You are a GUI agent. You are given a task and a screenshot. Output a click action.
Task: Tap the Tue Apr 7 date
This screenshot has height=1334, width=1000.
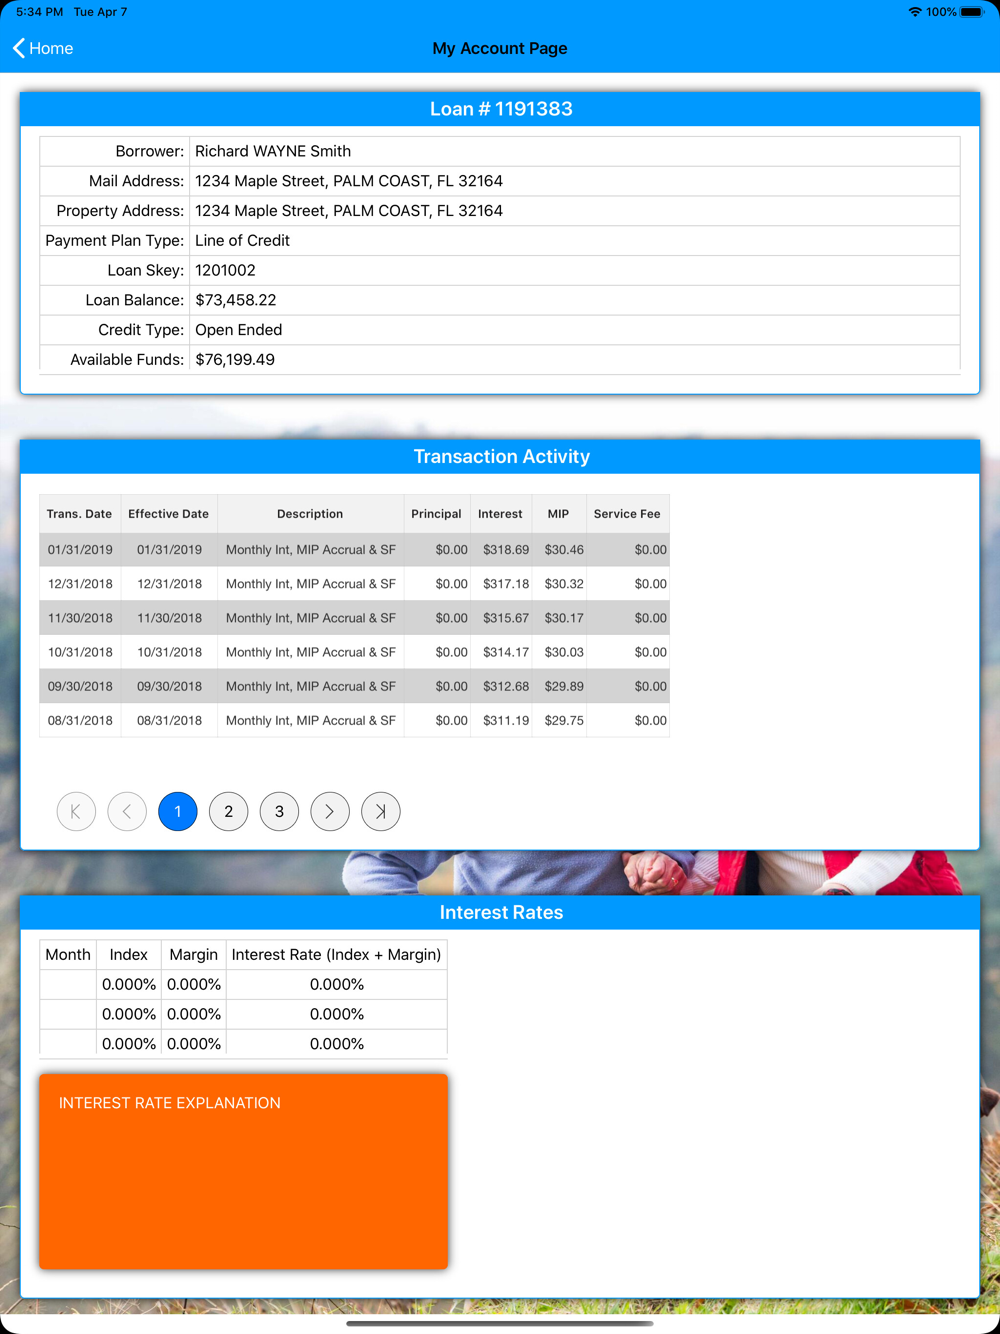(100, 12)
